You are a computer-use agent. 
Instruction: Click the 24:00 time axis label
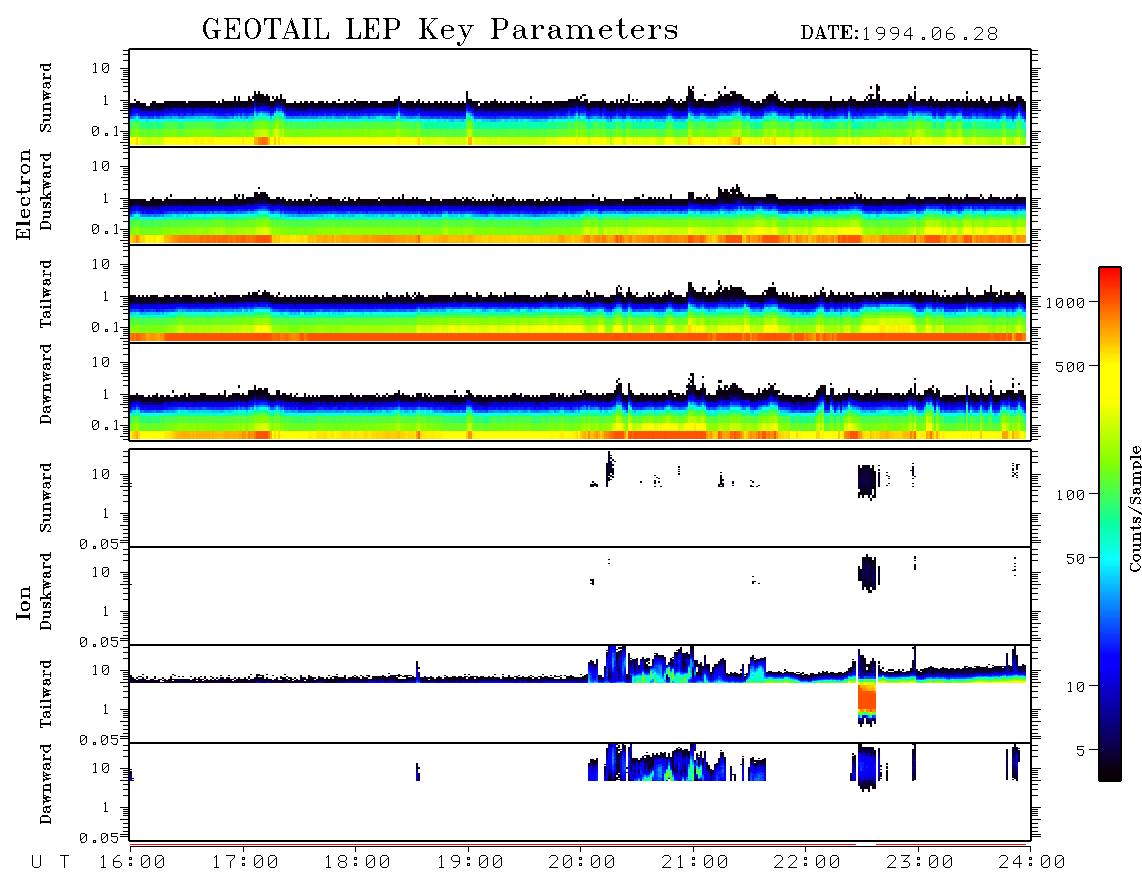click(1032, 862)
